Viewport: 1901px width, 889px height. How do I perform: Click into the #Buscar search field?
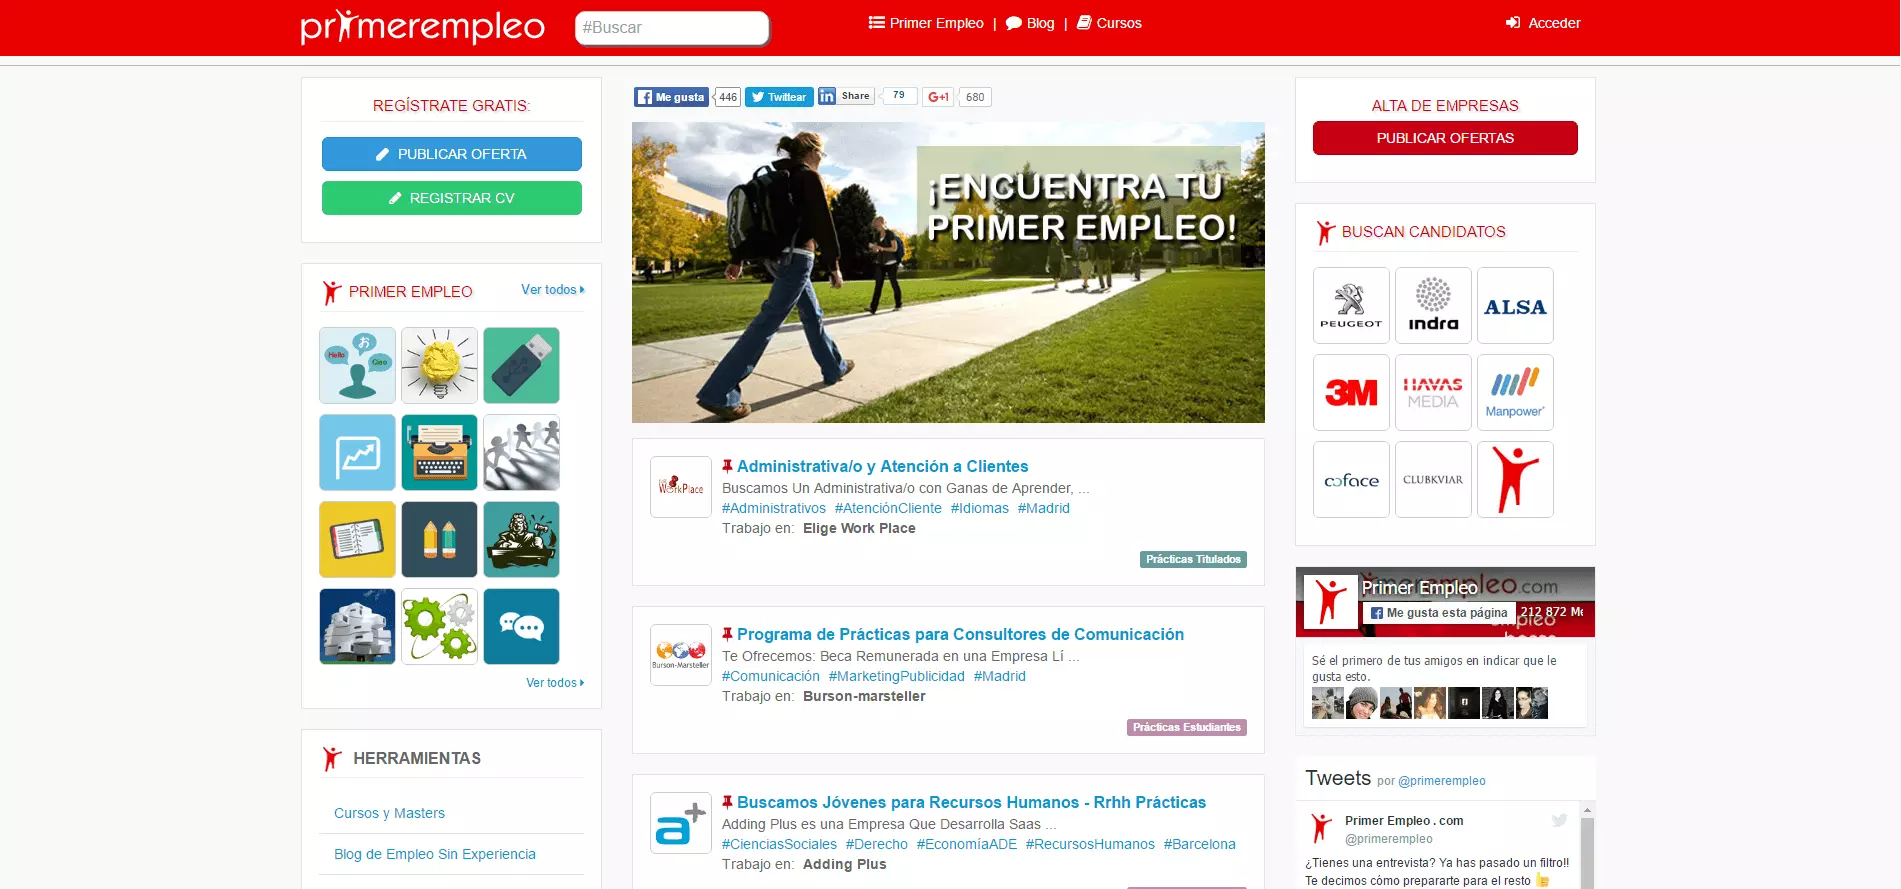[671, 28]
